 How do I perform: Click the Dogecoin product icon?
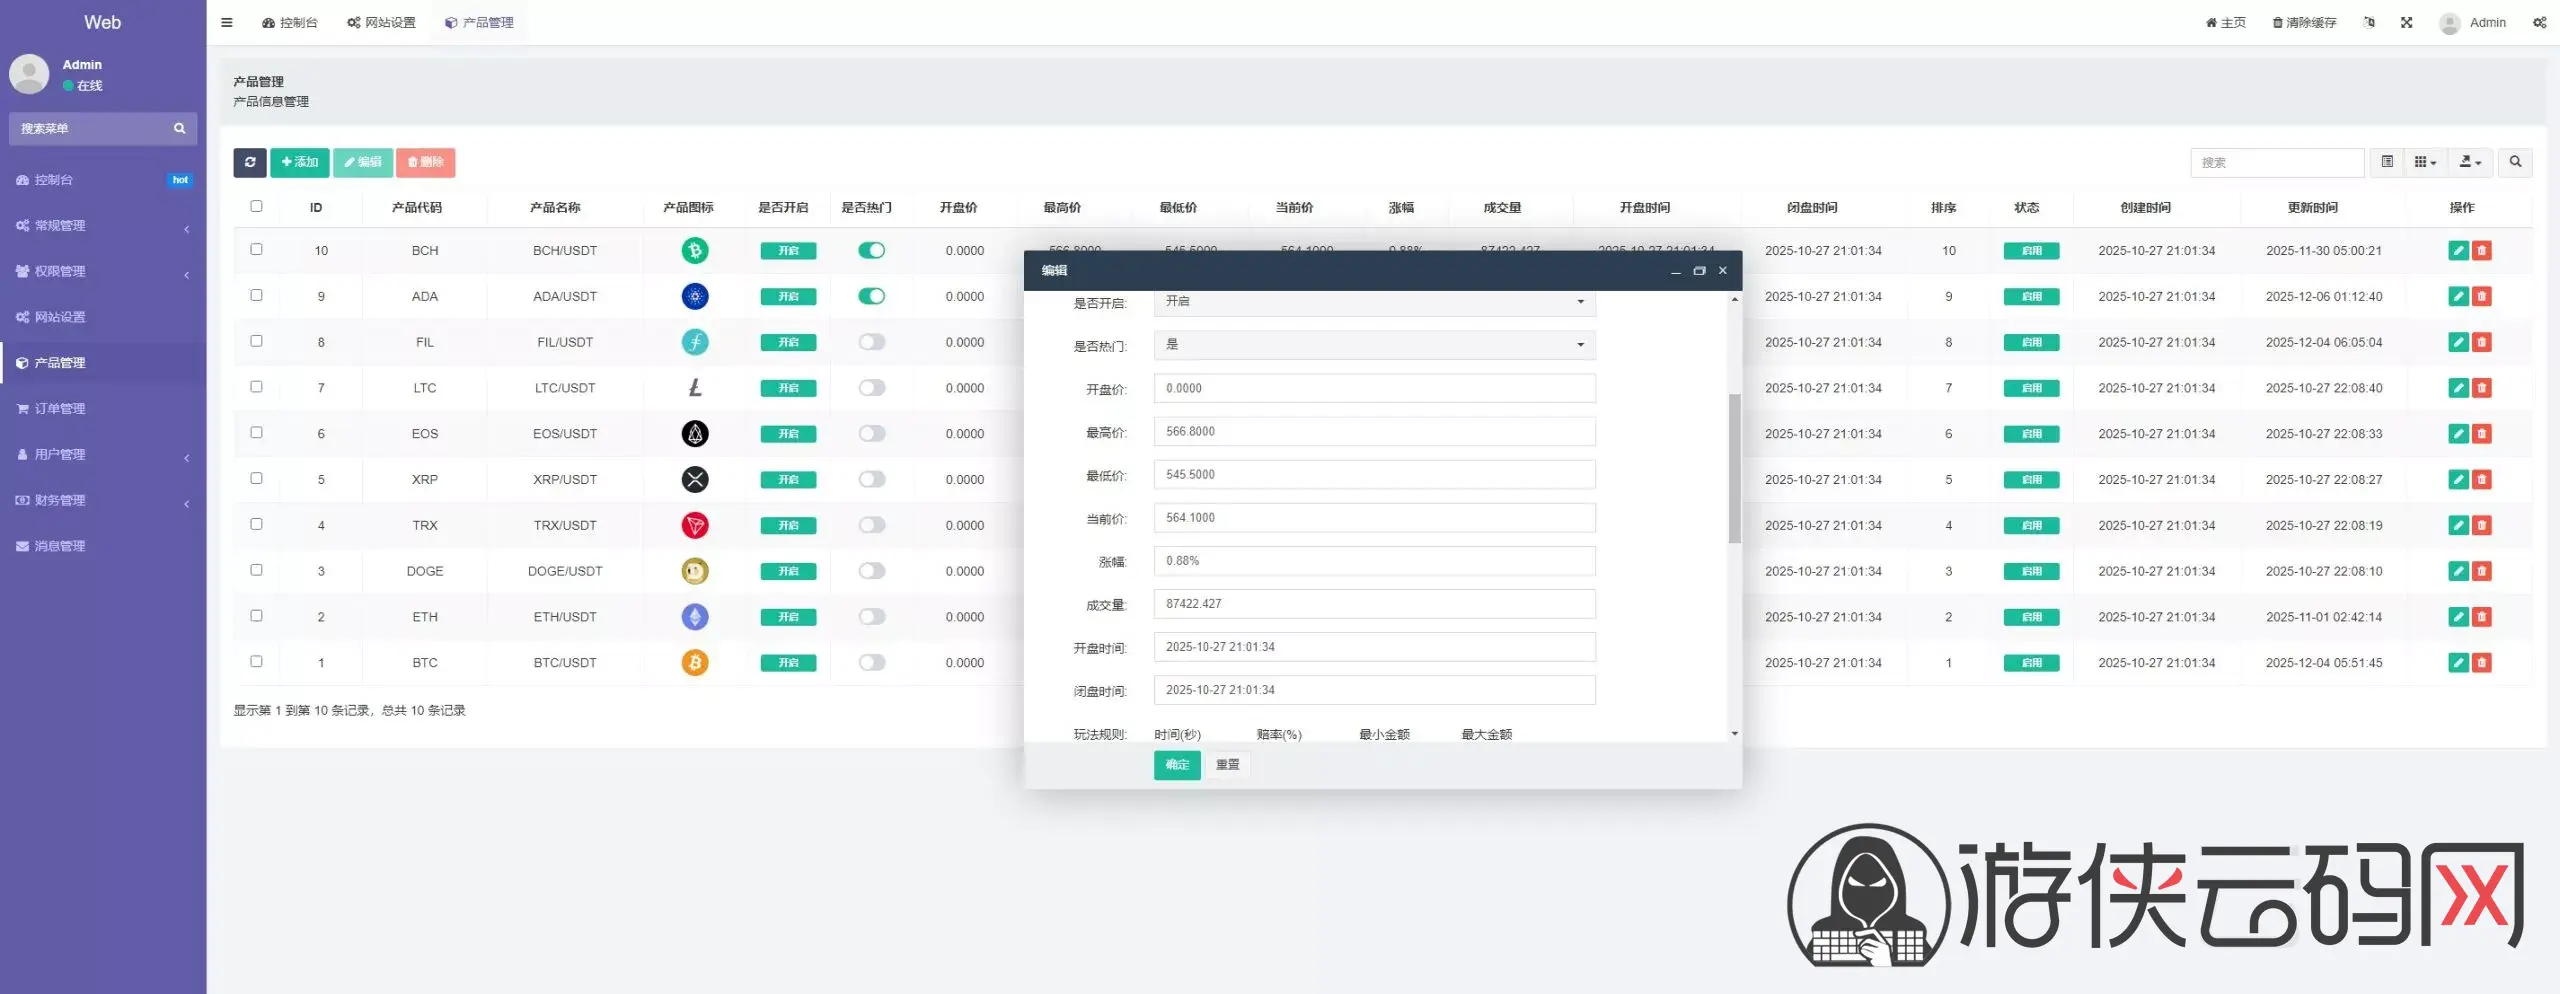pyautogui.click(x=695, y=571)
